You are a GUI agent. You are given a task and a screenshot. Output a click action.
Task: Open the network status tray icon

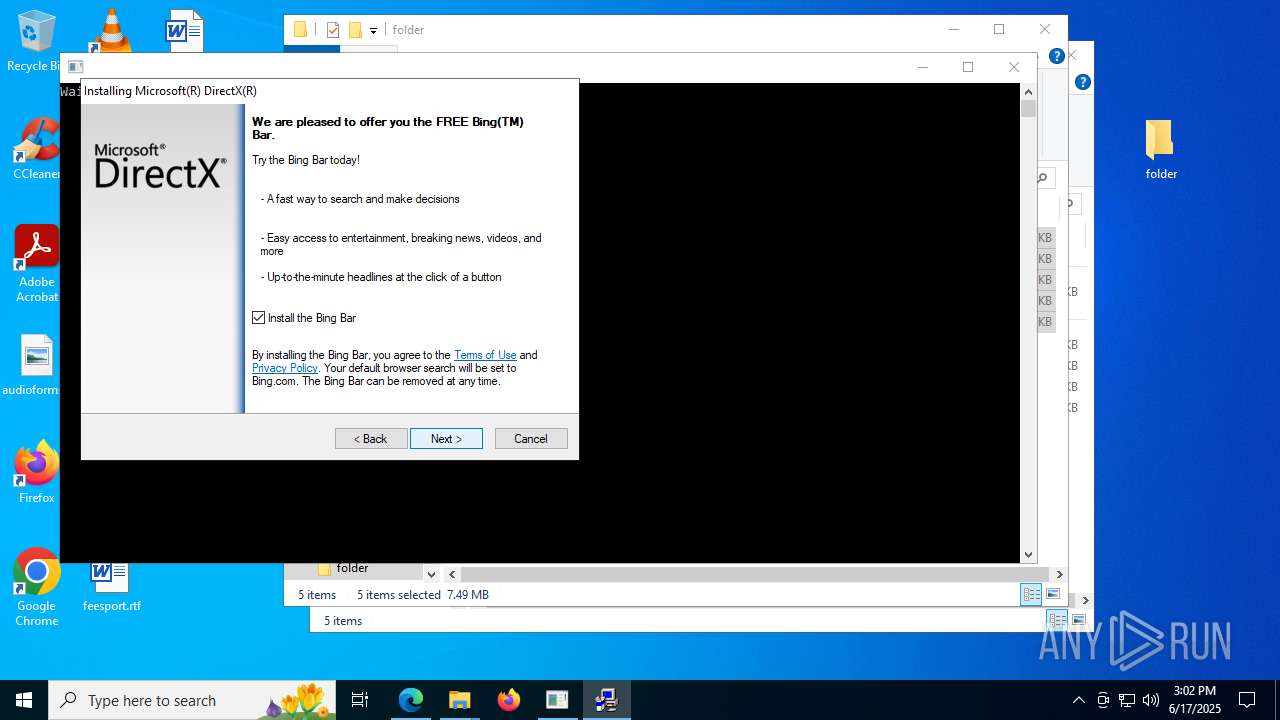[1127, 700]
